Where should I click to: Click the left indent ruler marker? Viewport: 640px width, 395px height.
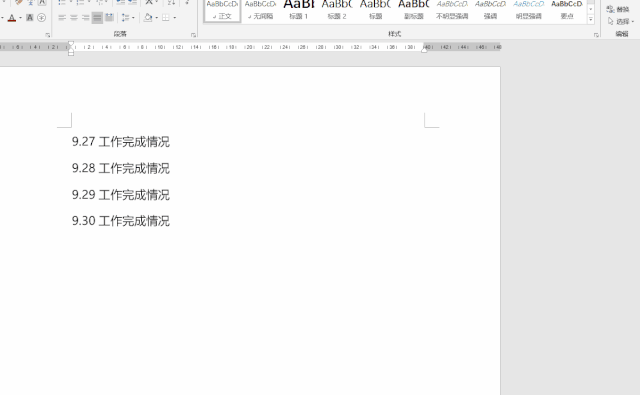coord(71,53)
